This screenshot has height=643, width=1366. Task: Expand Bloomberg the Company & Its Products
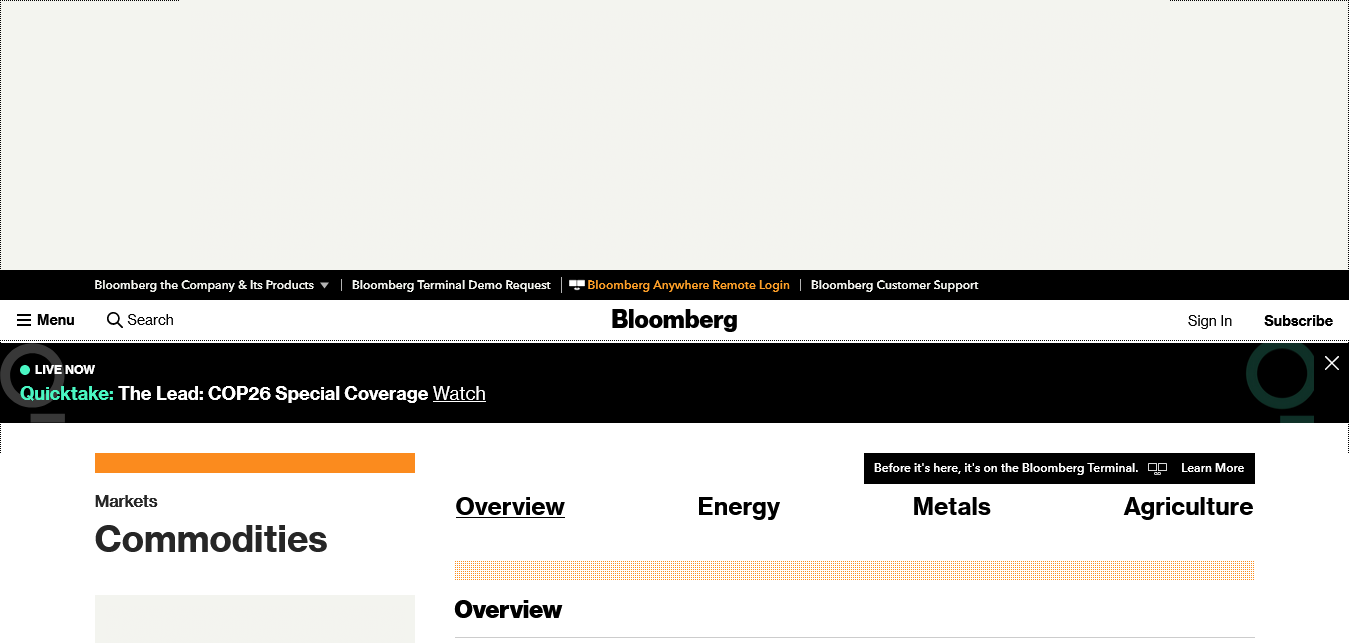(212, 285)
